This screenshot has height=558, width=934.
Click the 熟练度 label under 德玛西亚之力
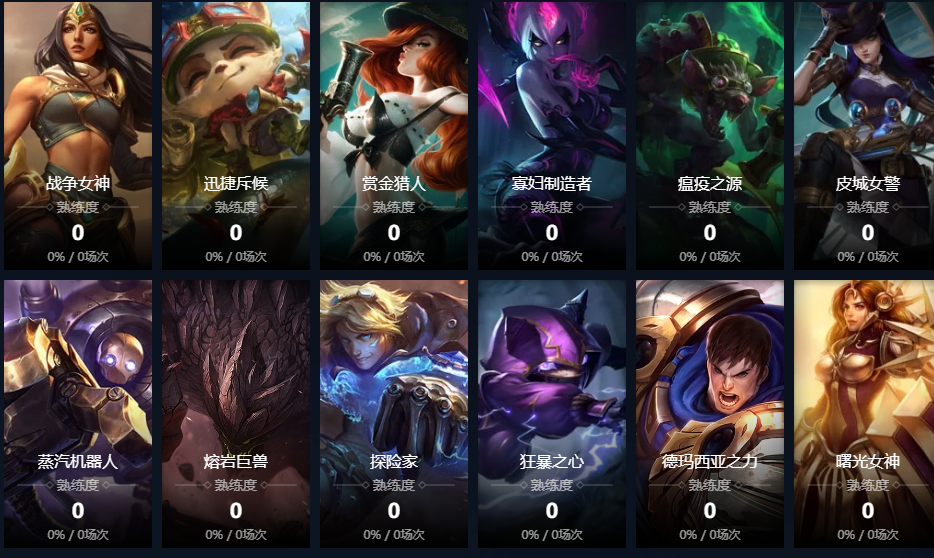(709, 485)
